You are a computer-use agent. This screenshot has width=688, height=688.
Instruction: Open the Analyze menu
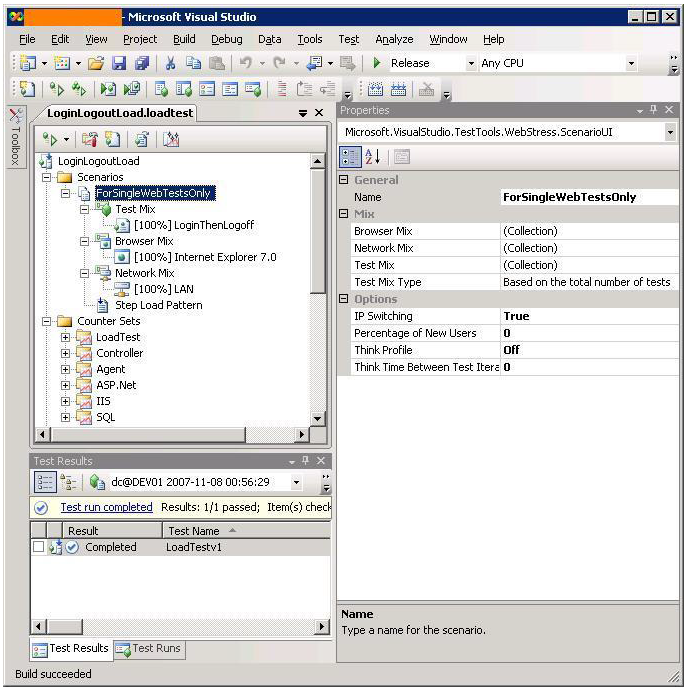394,39
